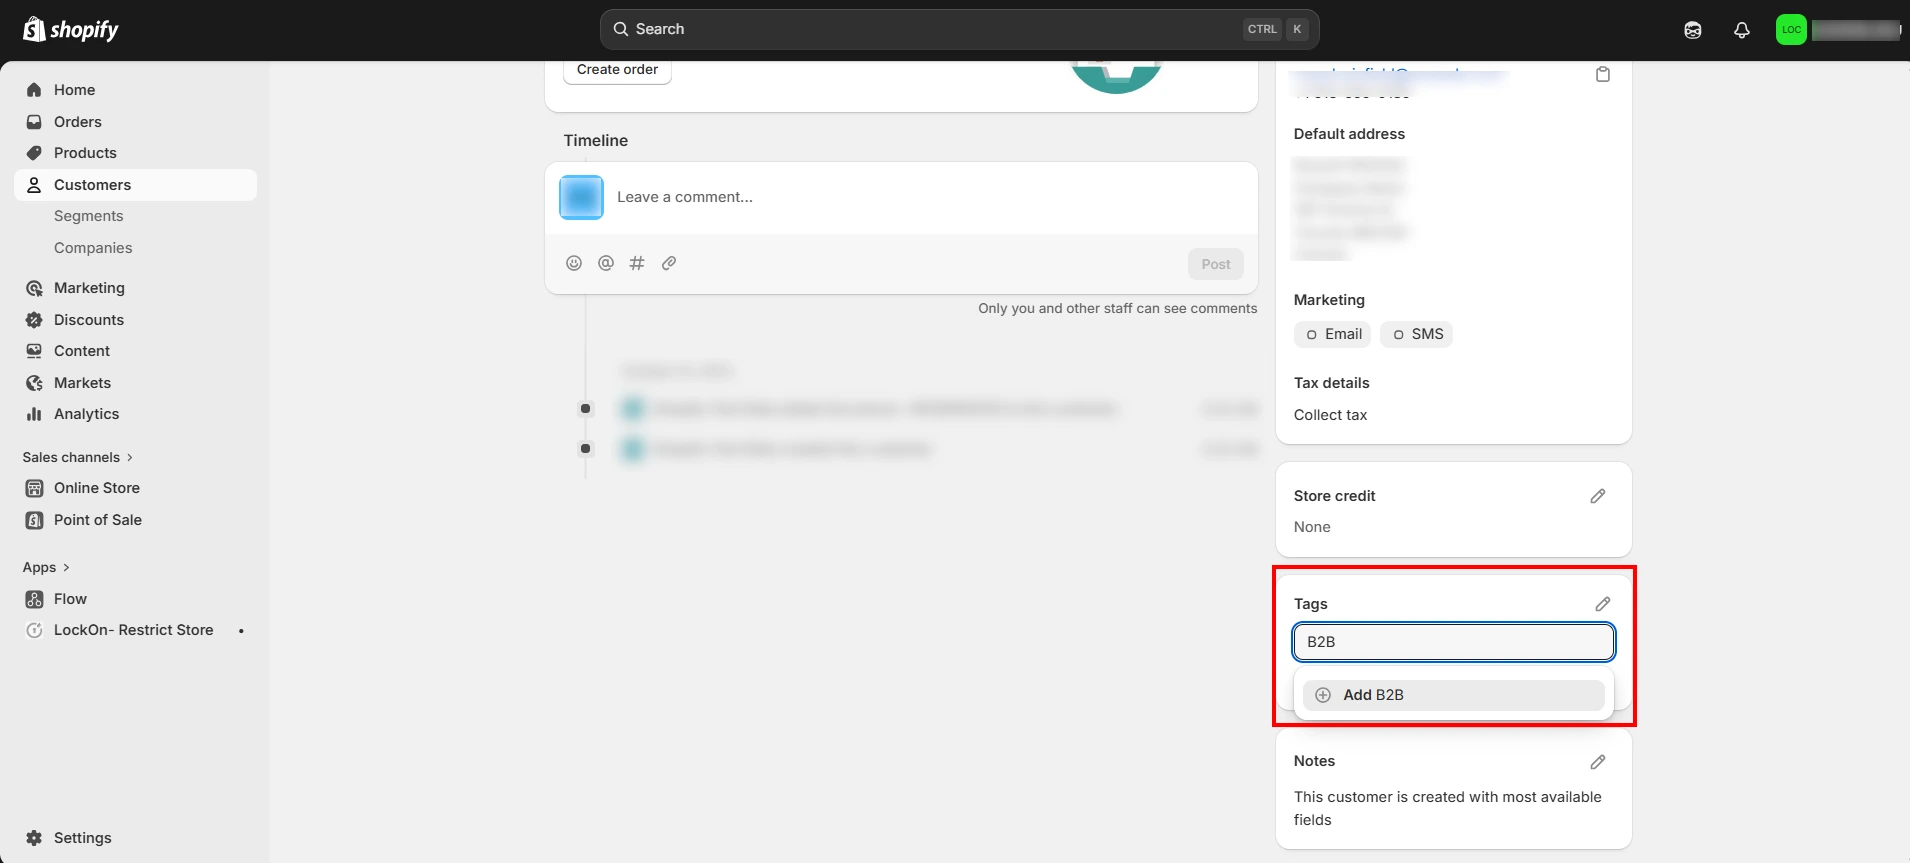
Task: Open LockOn- Restrict Store app
Action: click(135, 630)
